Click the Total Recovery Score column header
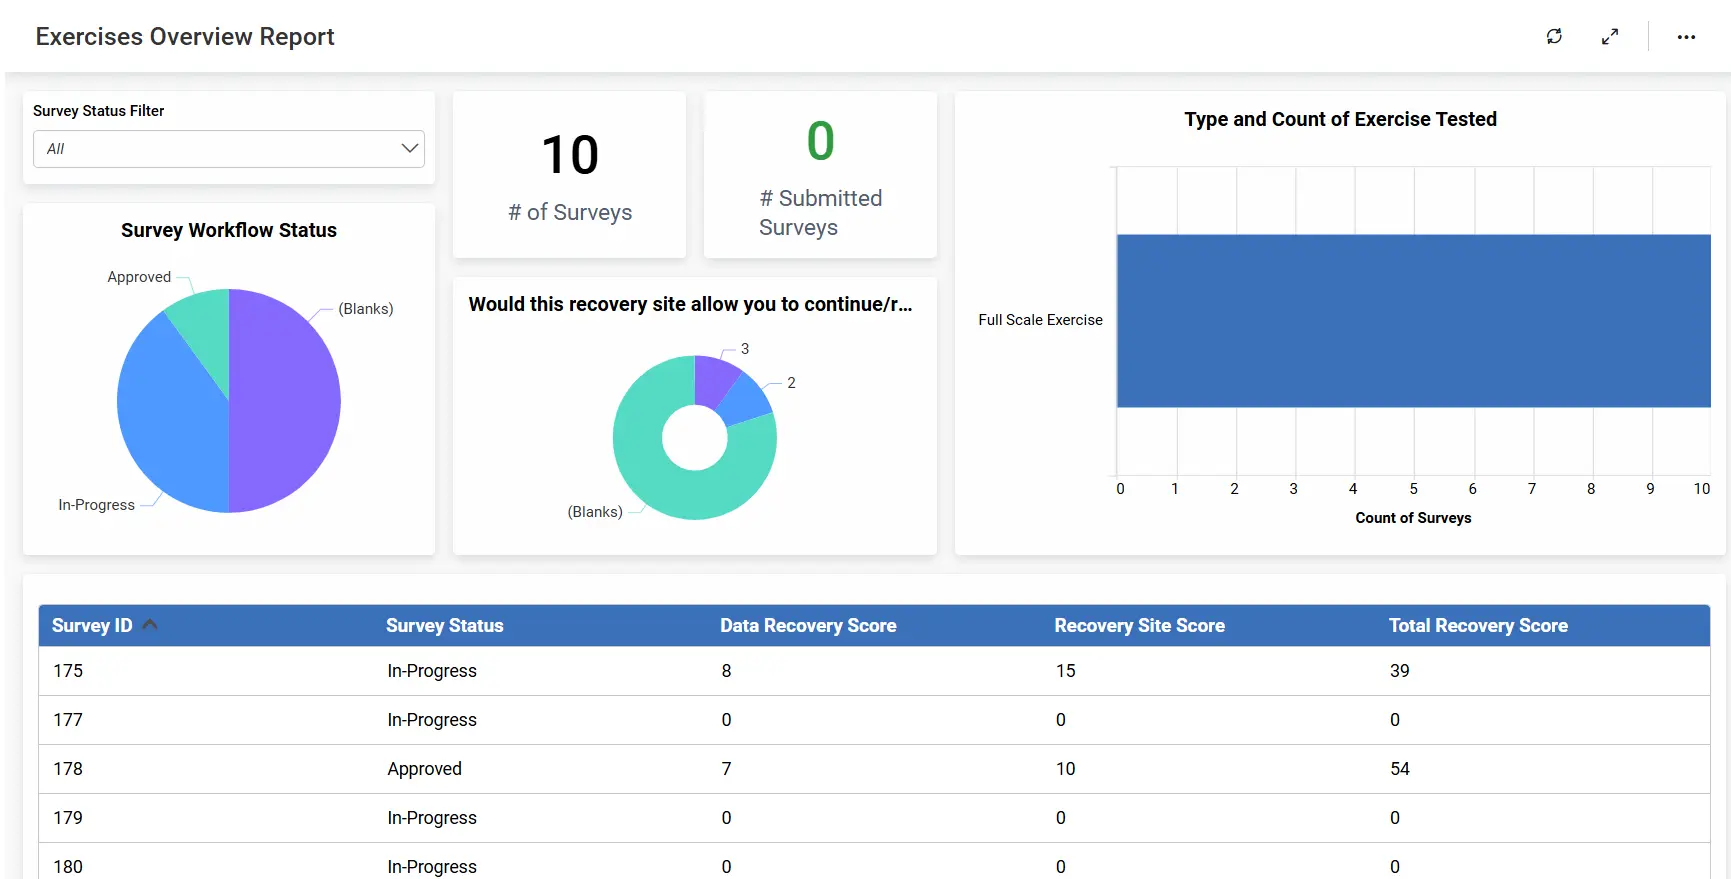This screenshot has height=879, width=1731. point(1477,626)
